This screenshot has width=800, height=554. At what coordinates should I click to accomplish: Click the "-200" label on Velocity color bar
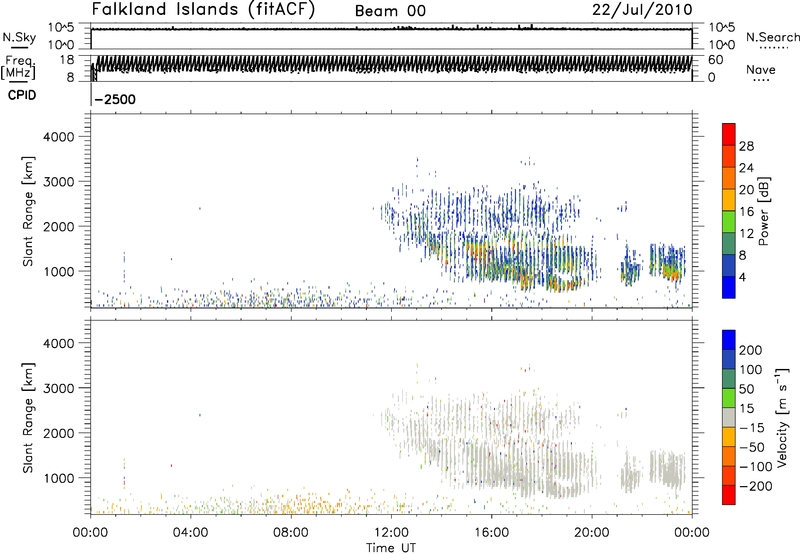pyautogui.click(x=754, y=486)
